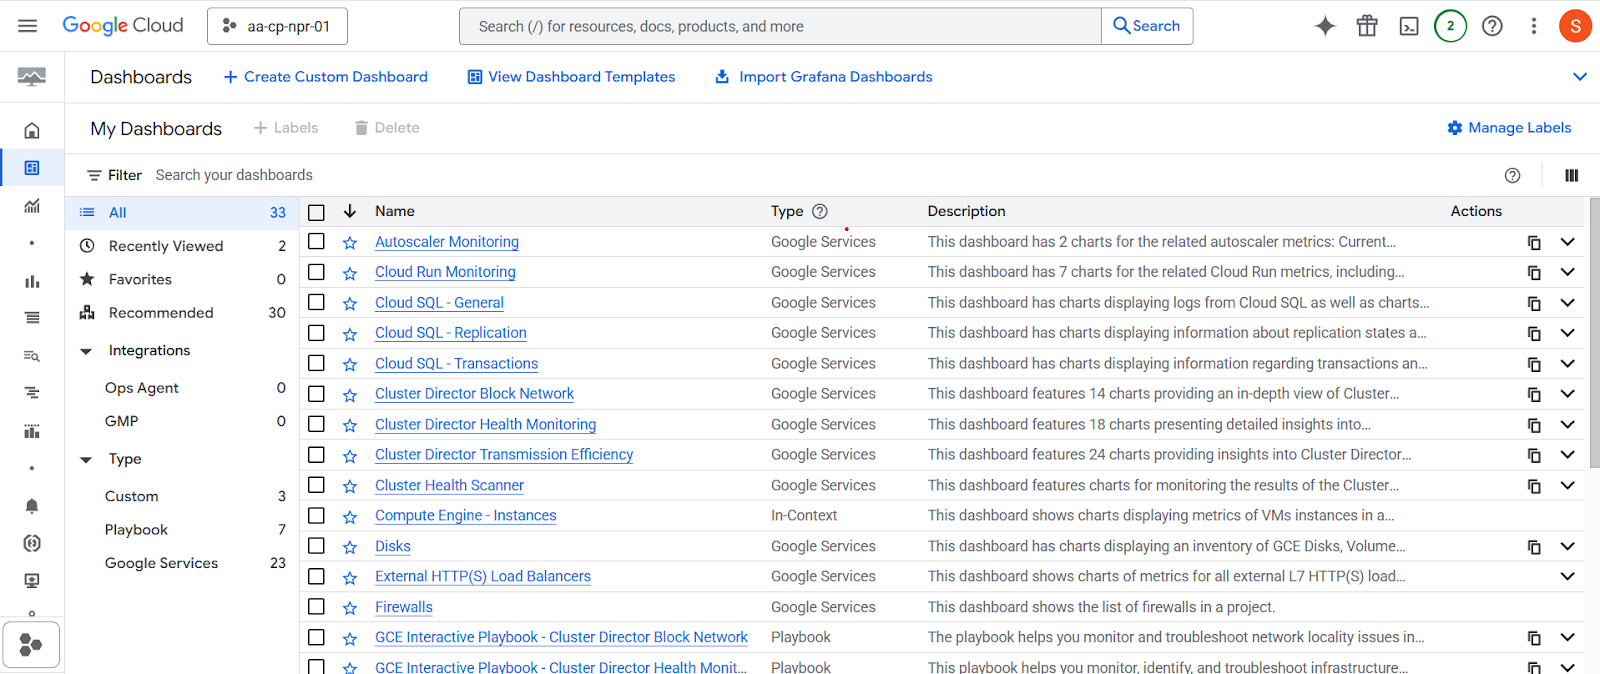Screen dimensions: 1600x674
Task: Open the alerting bell icon in sidebar
Action: click(x=32, y=506)
